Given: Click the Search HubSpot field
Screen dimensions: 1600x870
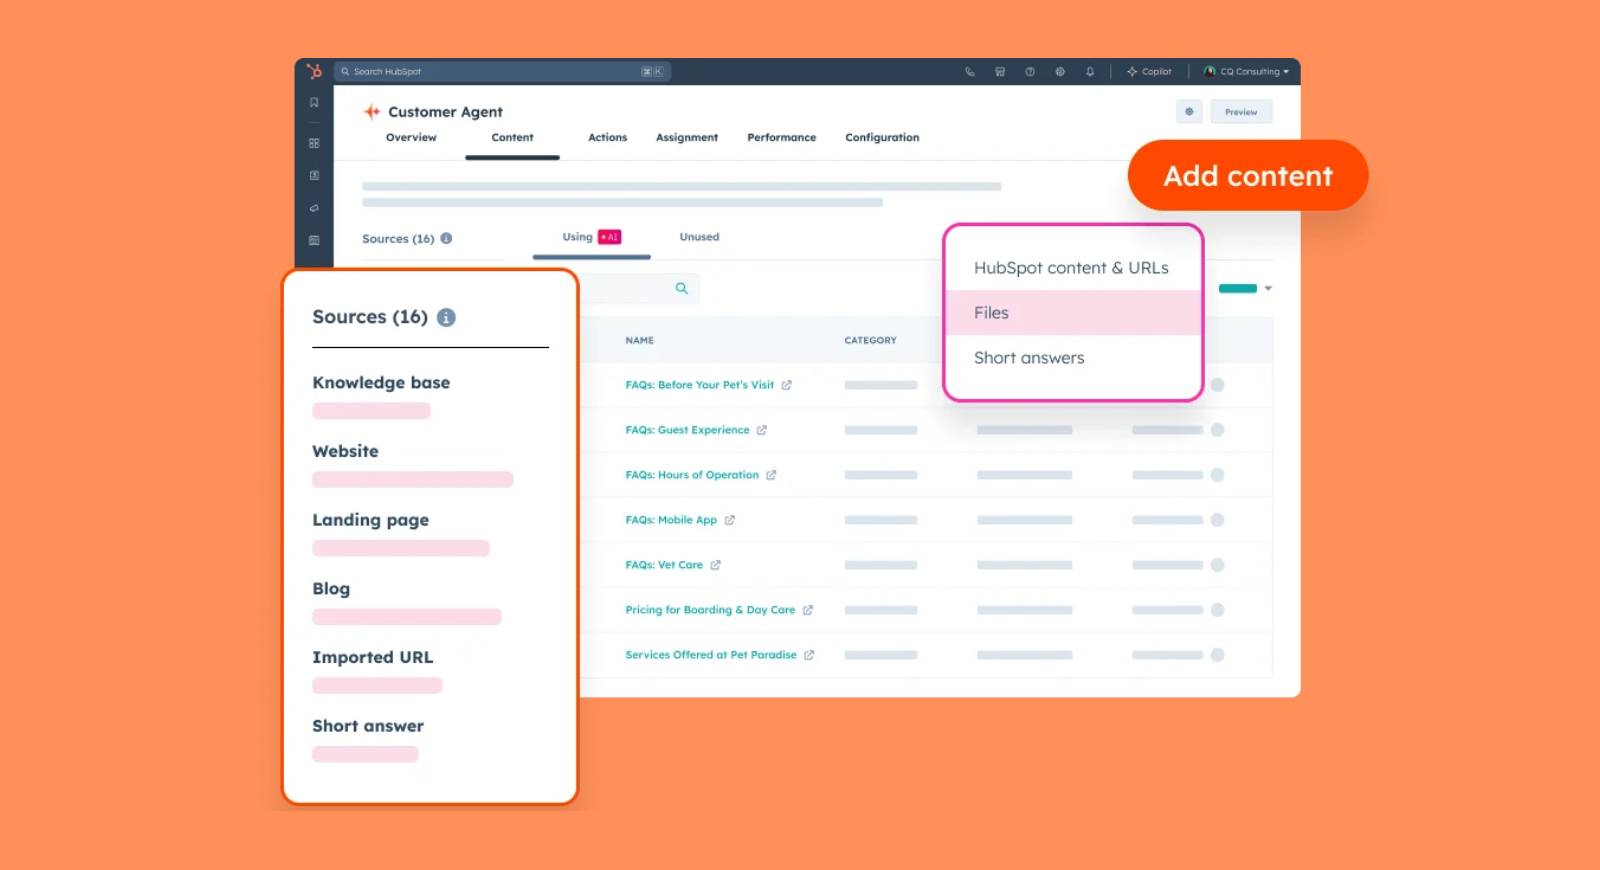Looking at the screenshot, I should click(502, 72).
